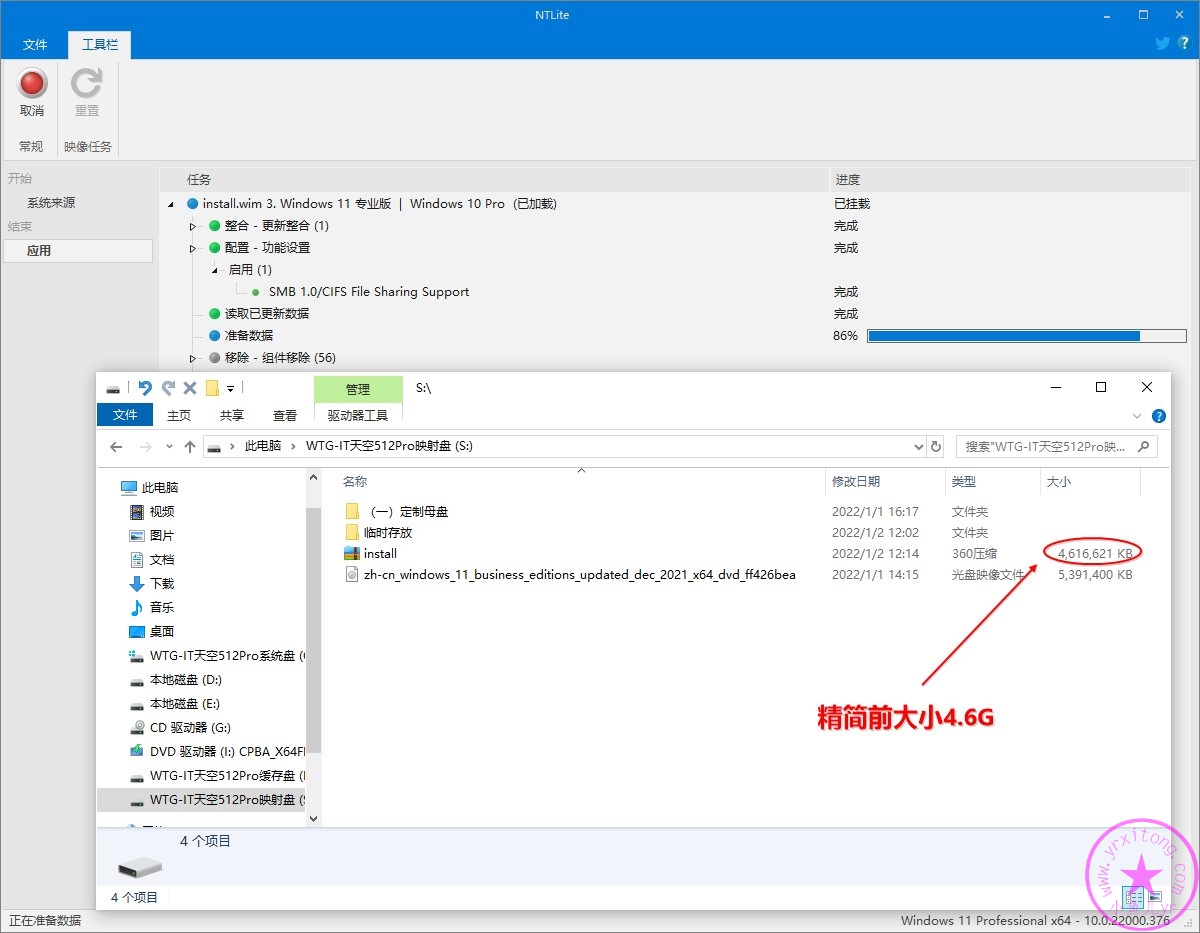1200x933 pixels.
Task: Click the undo arrow in Explorer quick access toolbar
Action: [x=146, y=388]
